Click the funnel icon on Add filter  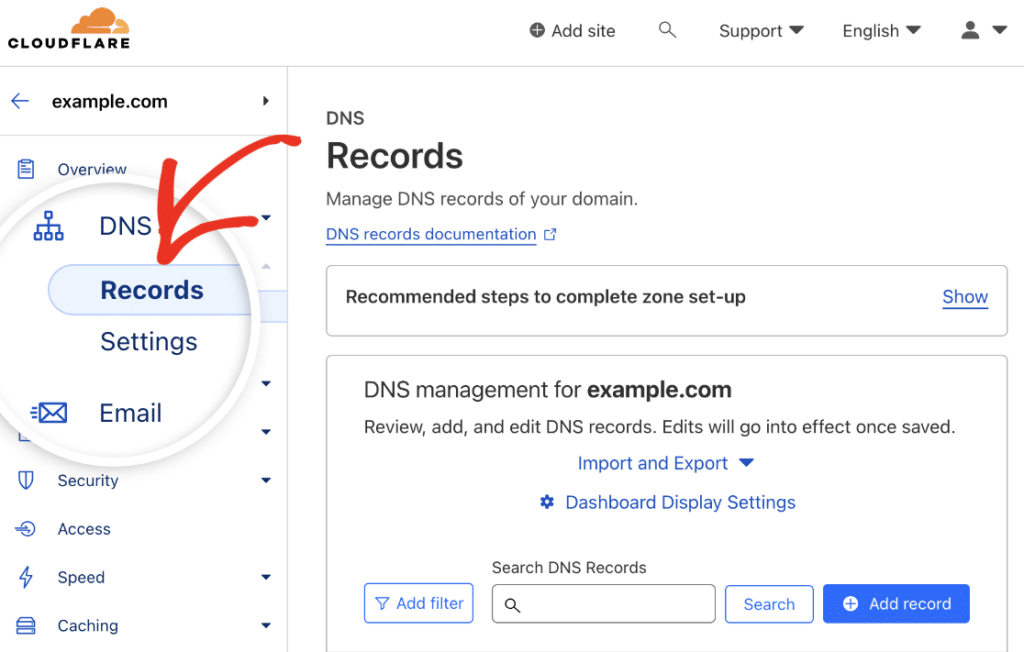coord(383,603)
